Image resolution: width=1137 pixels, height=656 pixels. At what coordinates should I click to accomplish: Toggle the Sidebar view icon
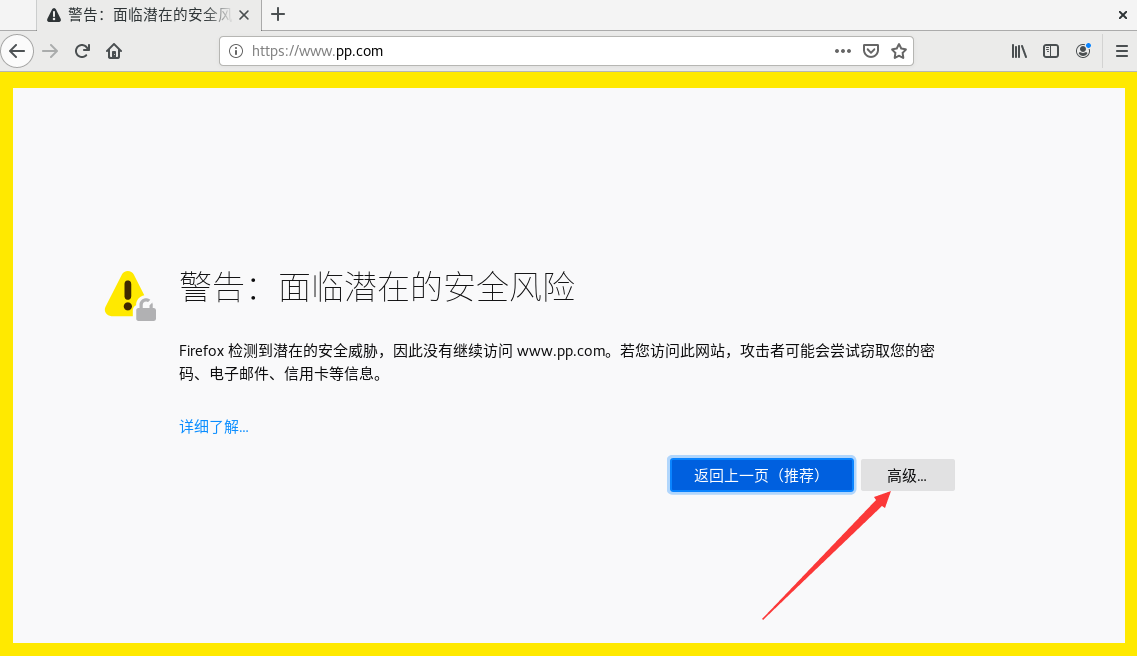click(1050, 51)
